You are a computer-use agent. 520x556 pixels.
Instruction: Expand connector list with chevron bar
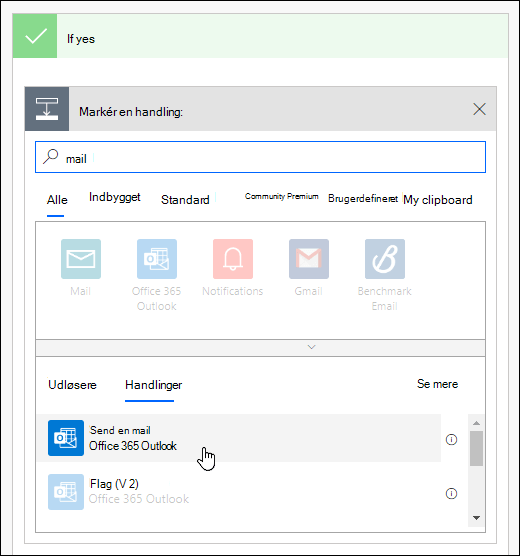pos(260,348)
